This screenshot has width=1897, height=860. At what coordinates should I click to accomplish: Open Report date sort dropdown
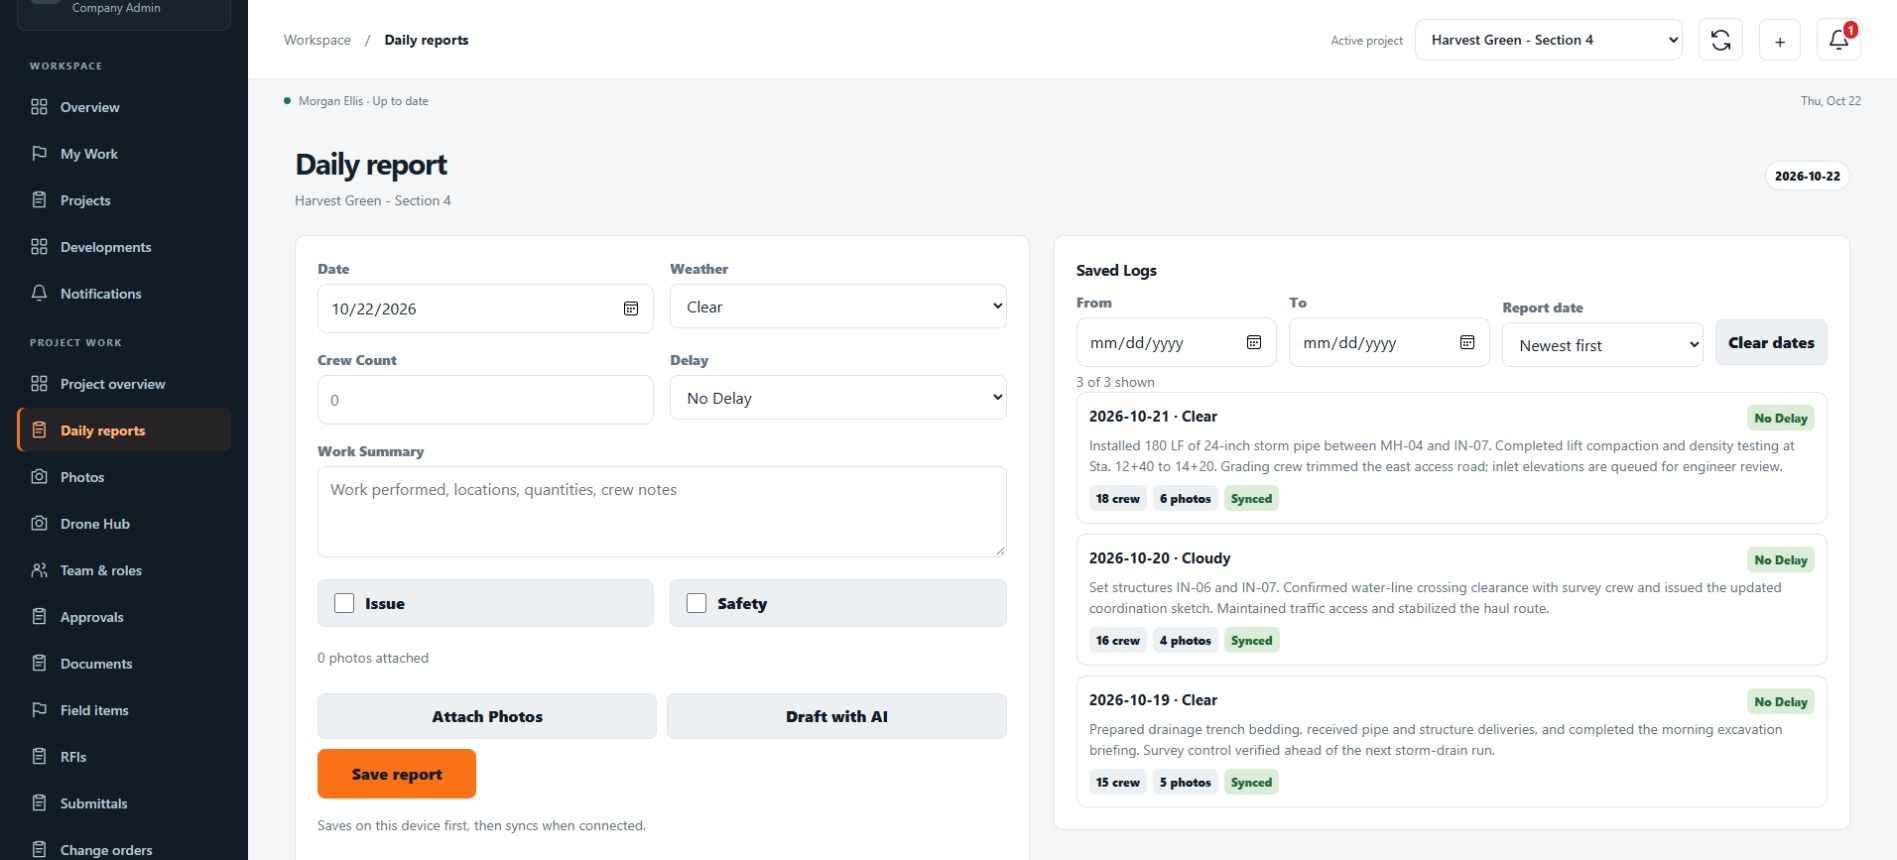[x=1602, y=345]
